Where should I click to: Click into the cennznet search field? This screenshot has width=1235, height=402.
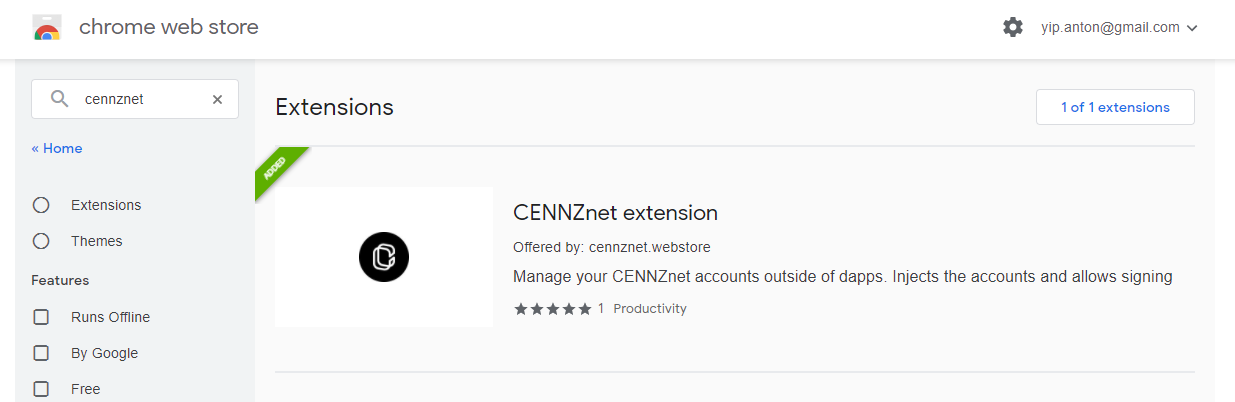140,99
